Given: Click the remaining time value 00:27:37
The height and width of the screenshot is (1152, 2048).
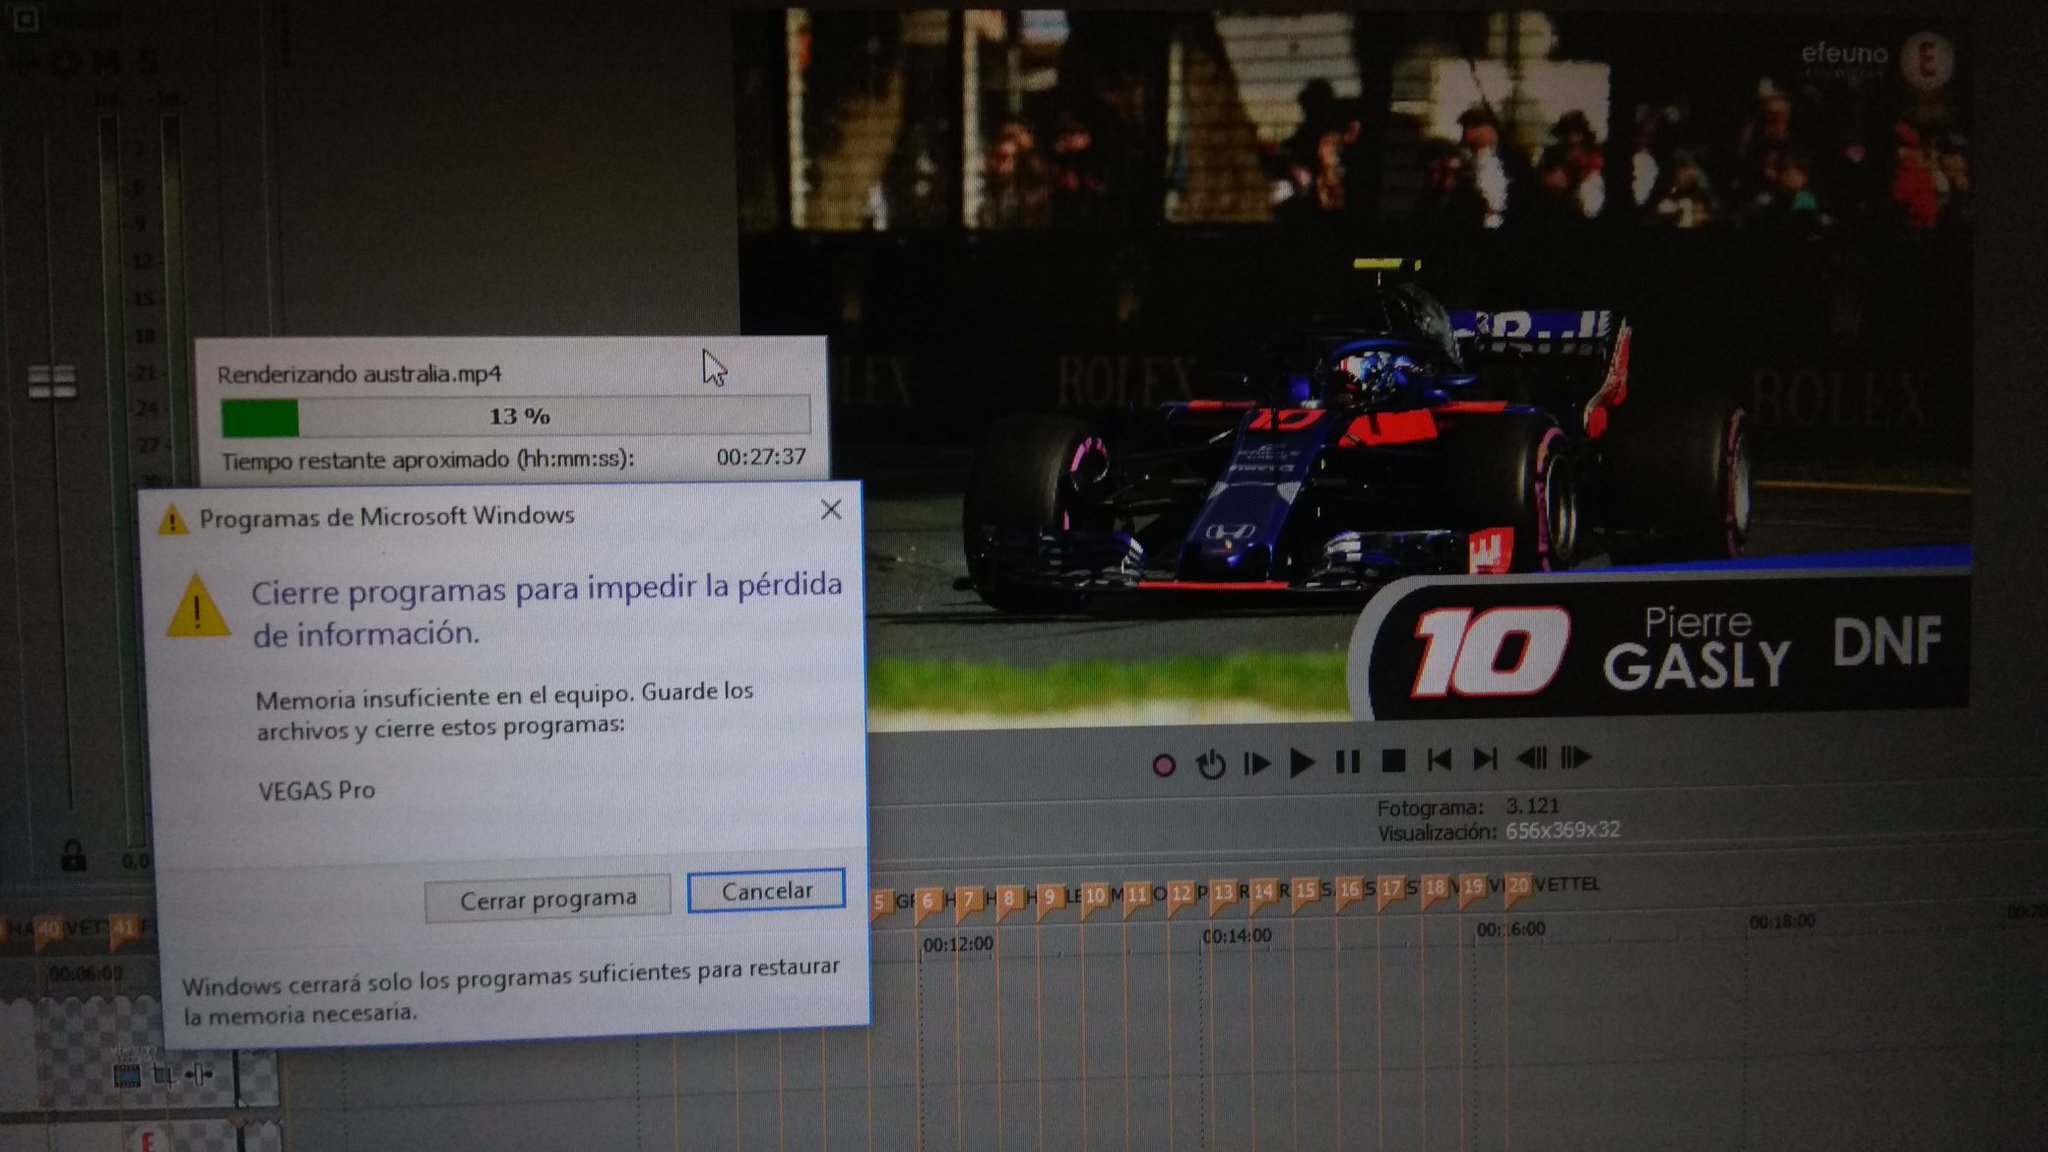Looking at the screenshot, I should (761, 457).
